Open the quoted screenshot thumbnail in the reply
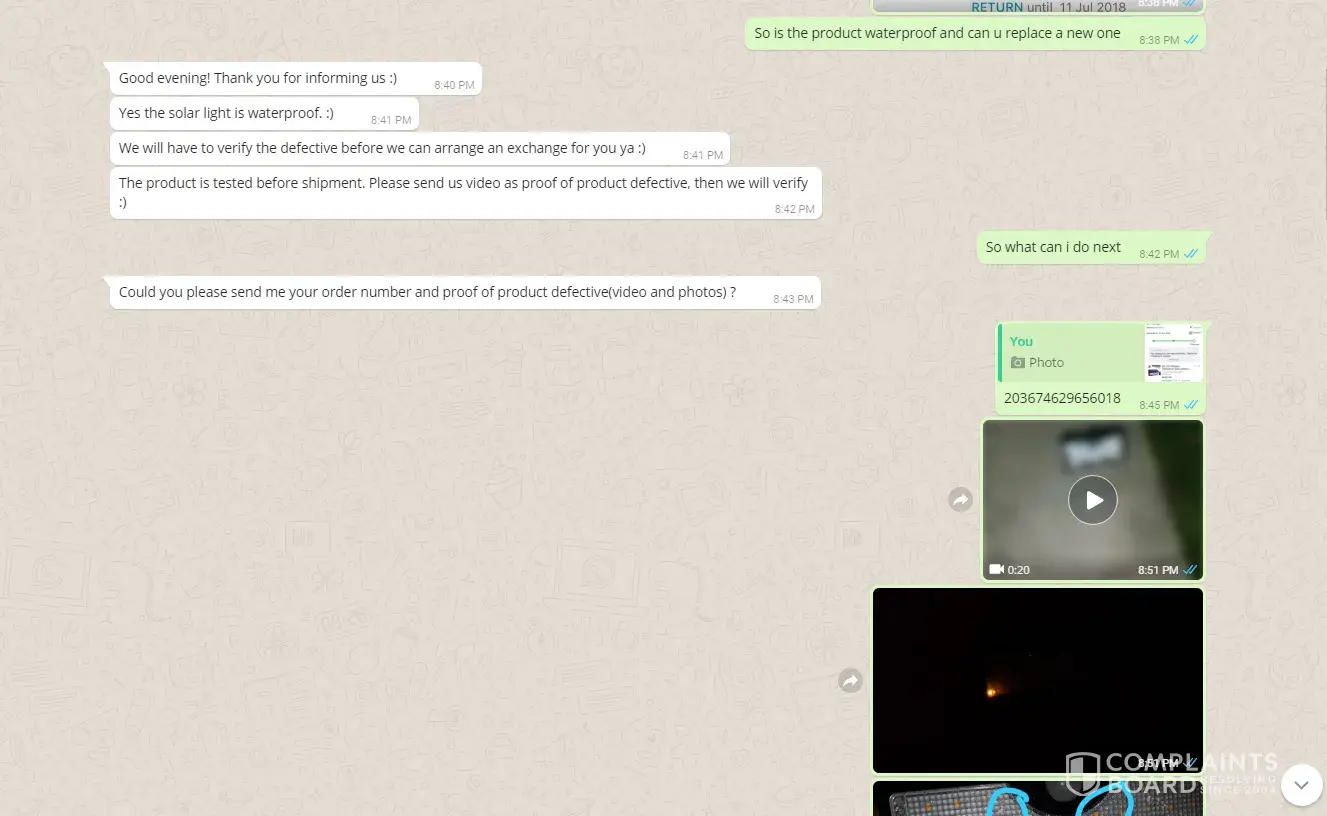Image resolution: width=1327 pixels, height=816 pixels. click(x=1173, y=352)
